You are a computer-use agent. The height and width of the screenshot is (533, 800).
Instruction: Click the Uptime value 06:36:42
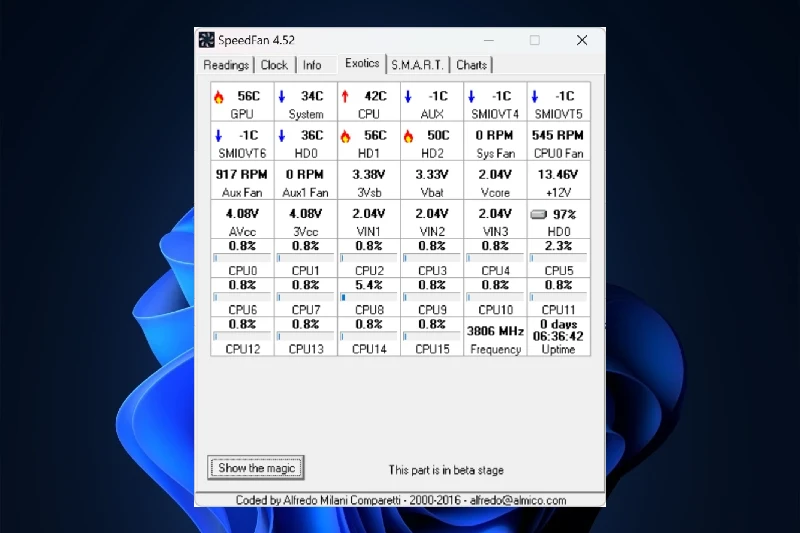pyautogui.click(x=558, y=337)
